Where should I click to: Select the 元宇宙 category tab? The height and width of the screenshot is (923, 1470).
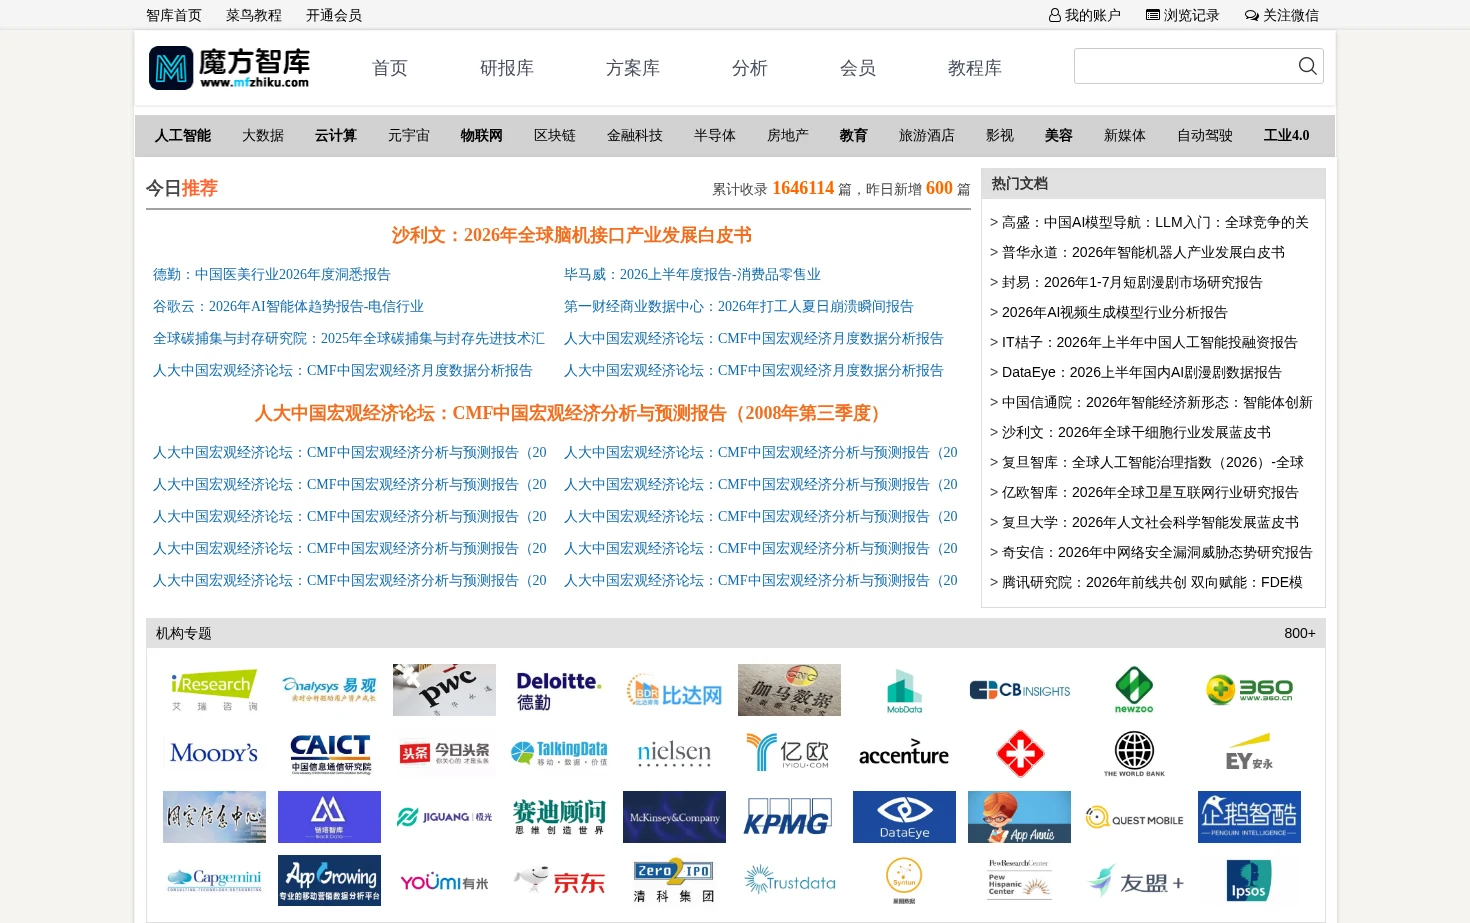click(409, 135)
